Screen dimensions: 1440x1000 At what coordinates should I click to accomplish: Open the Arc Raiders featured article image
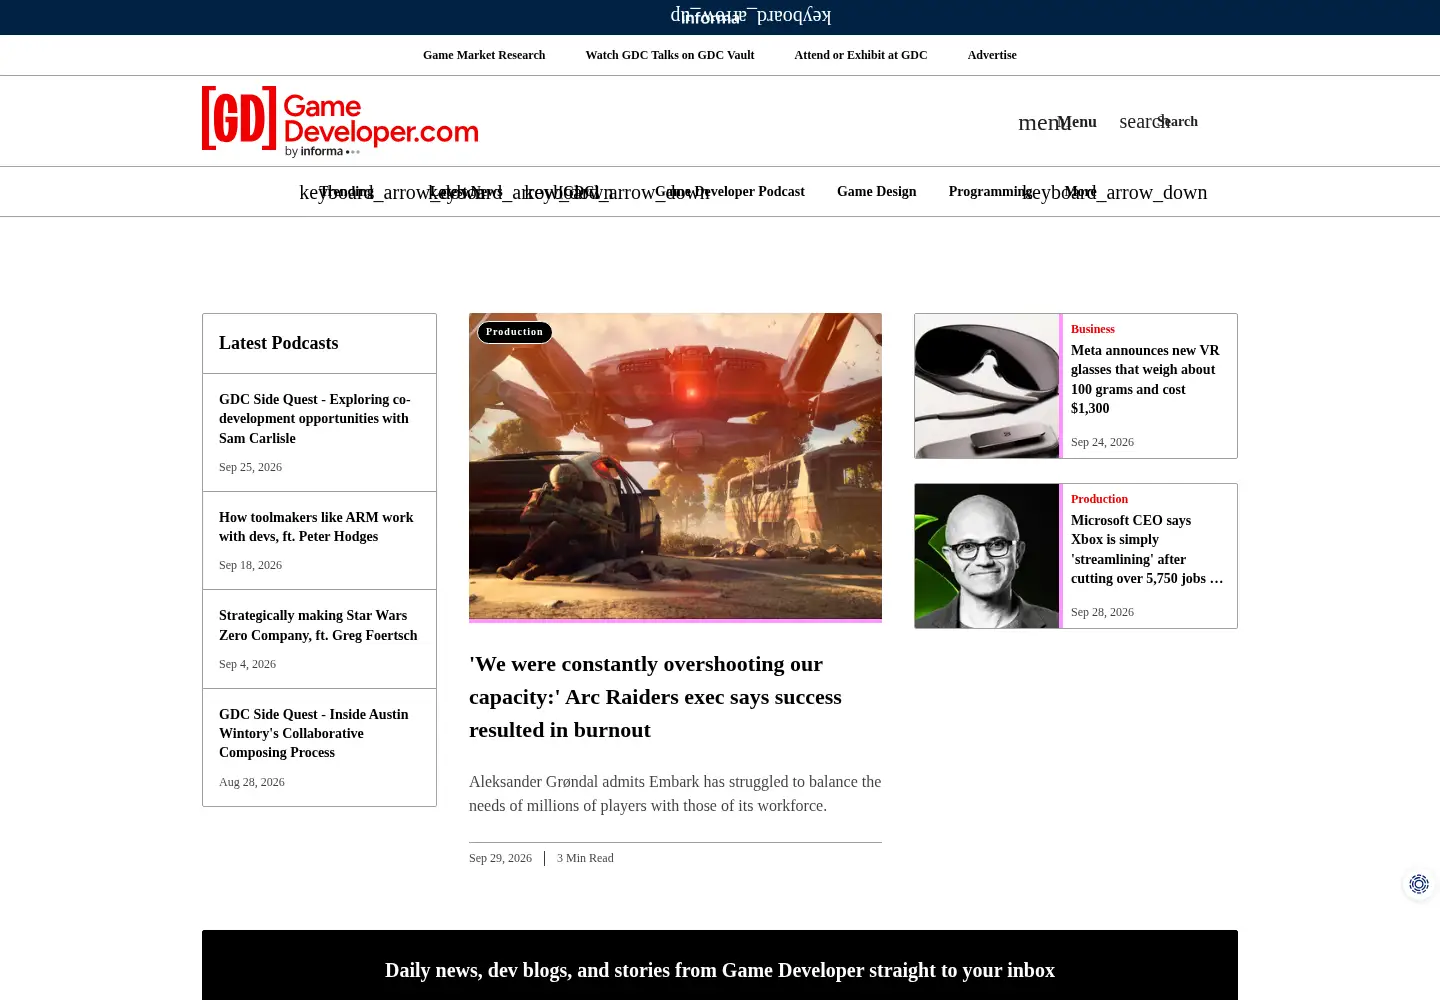tap(675, 467)
